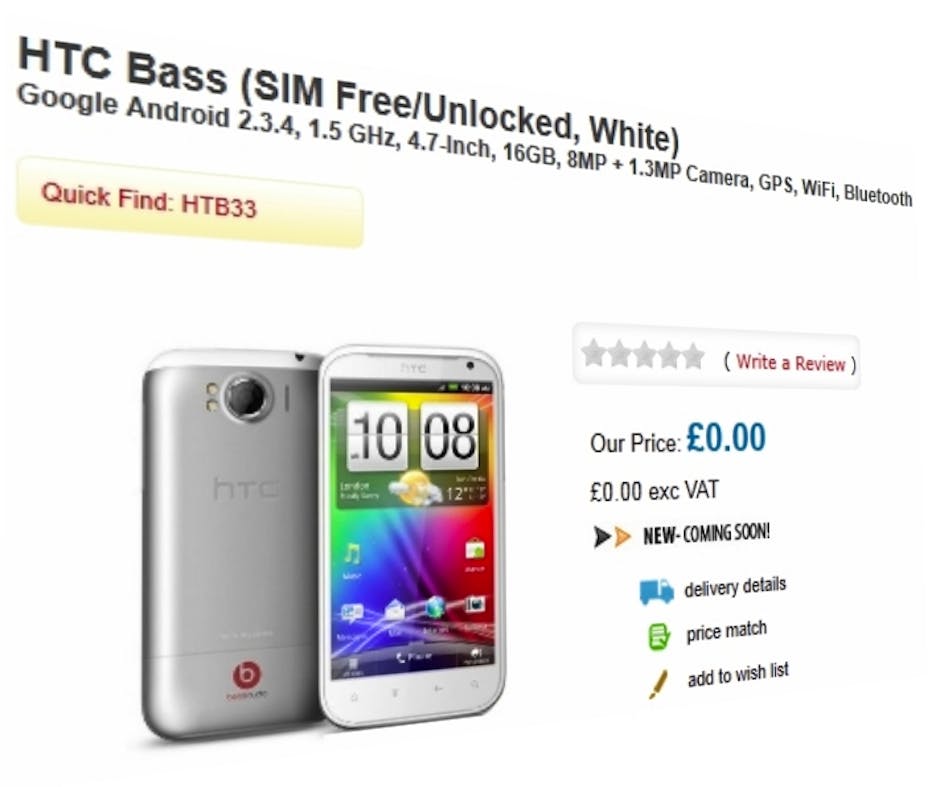This screenshot has width=940, height=787.
Task: Click the Quick Find HTB33 box
Action: tap(189, 201)
